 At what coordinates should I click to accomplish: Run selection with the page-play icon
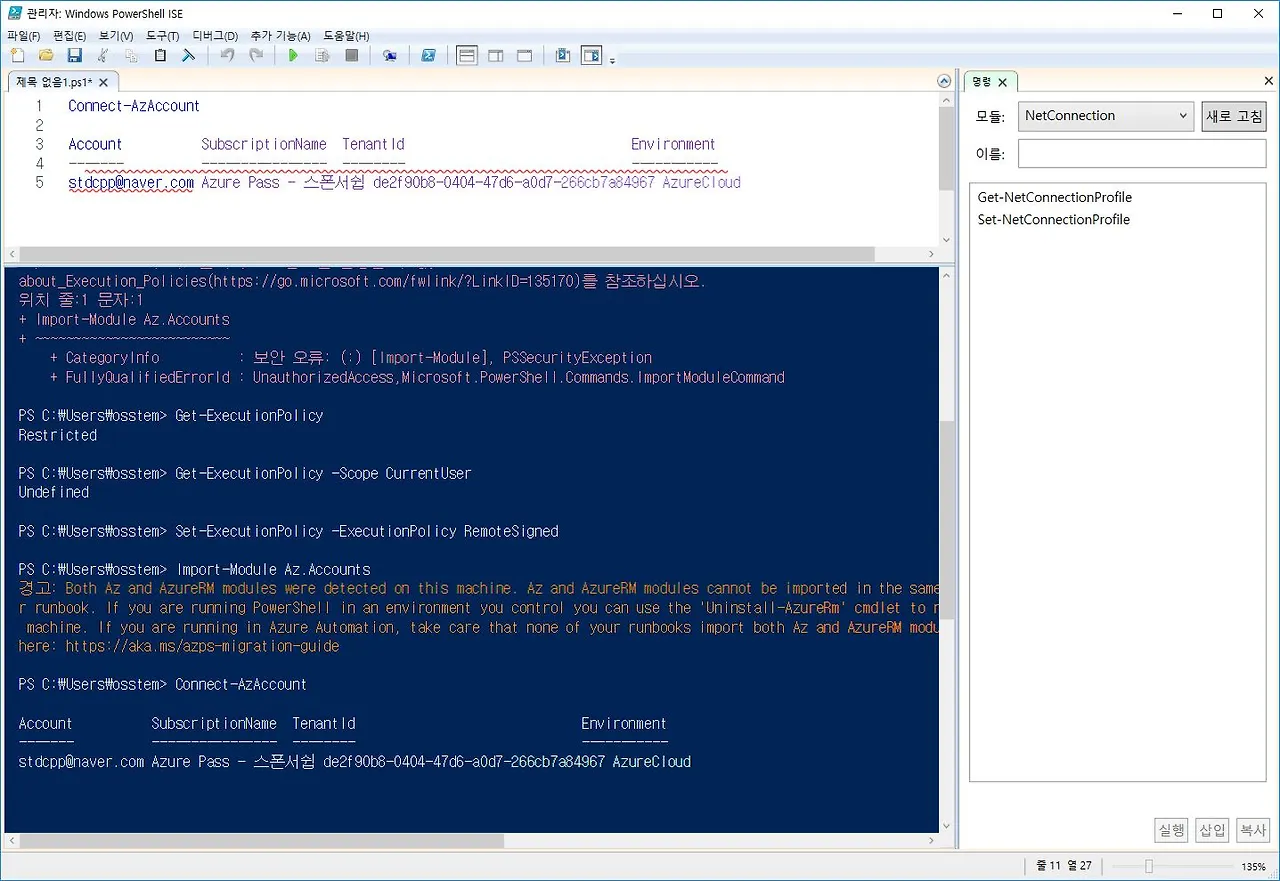pos(322,56)
